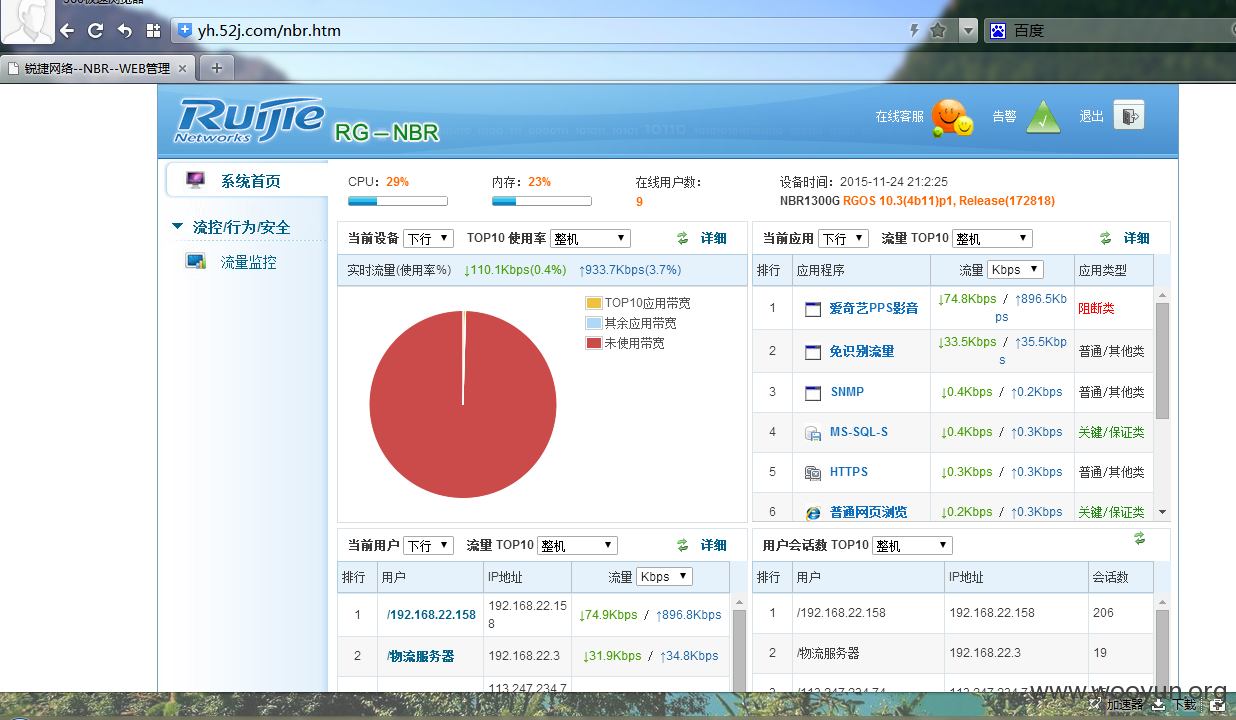Open the browser apps grid icon

(153, 30)
